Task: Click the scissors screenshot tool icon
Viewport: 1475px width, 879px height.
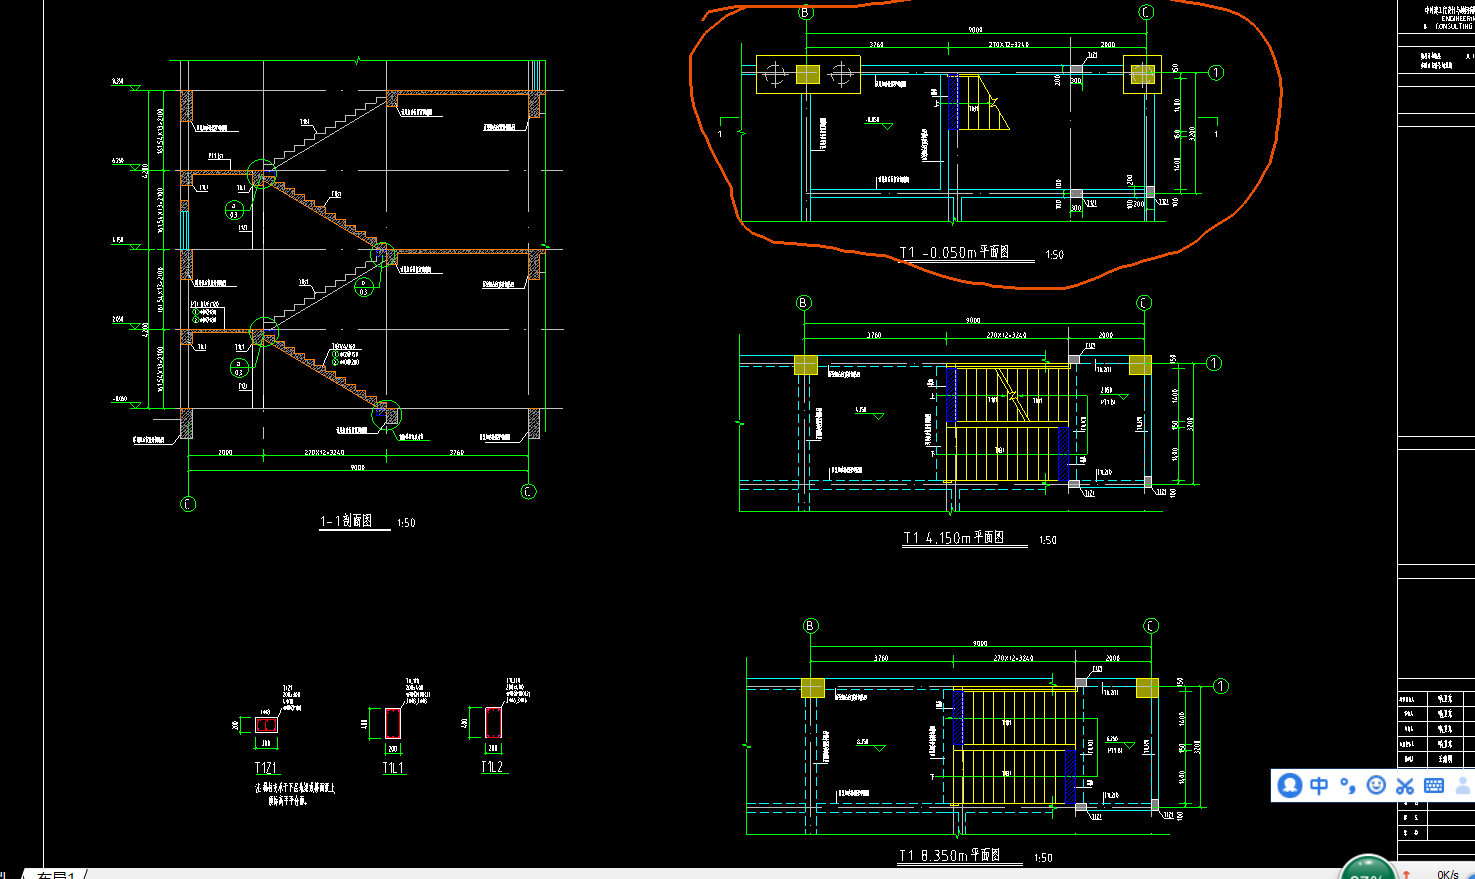Action: (1405, 786)
